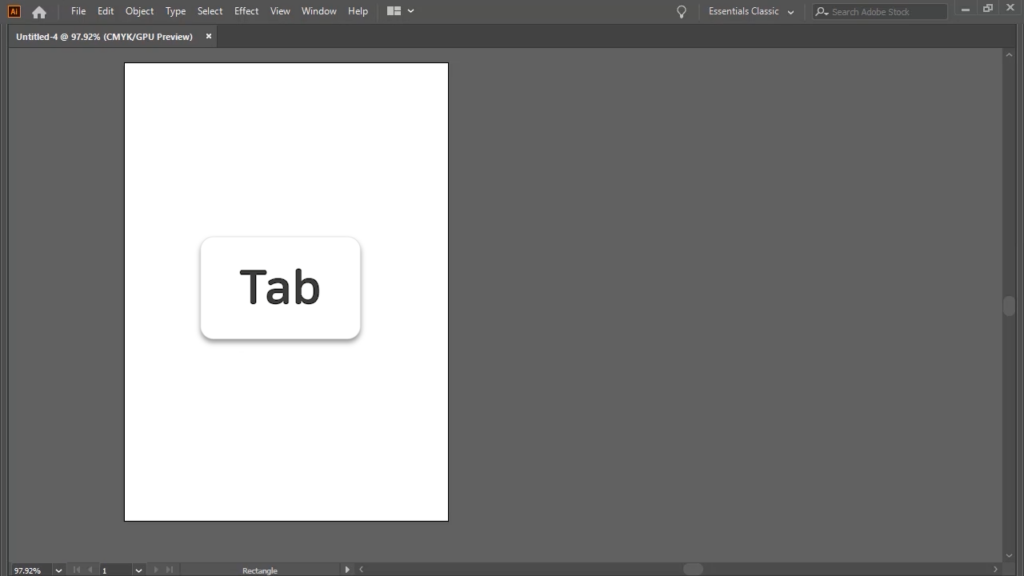Viewport: 1024px width, 576px height.
Task: Click the Illustrator Ai logo icon
Action: (14, 12)
